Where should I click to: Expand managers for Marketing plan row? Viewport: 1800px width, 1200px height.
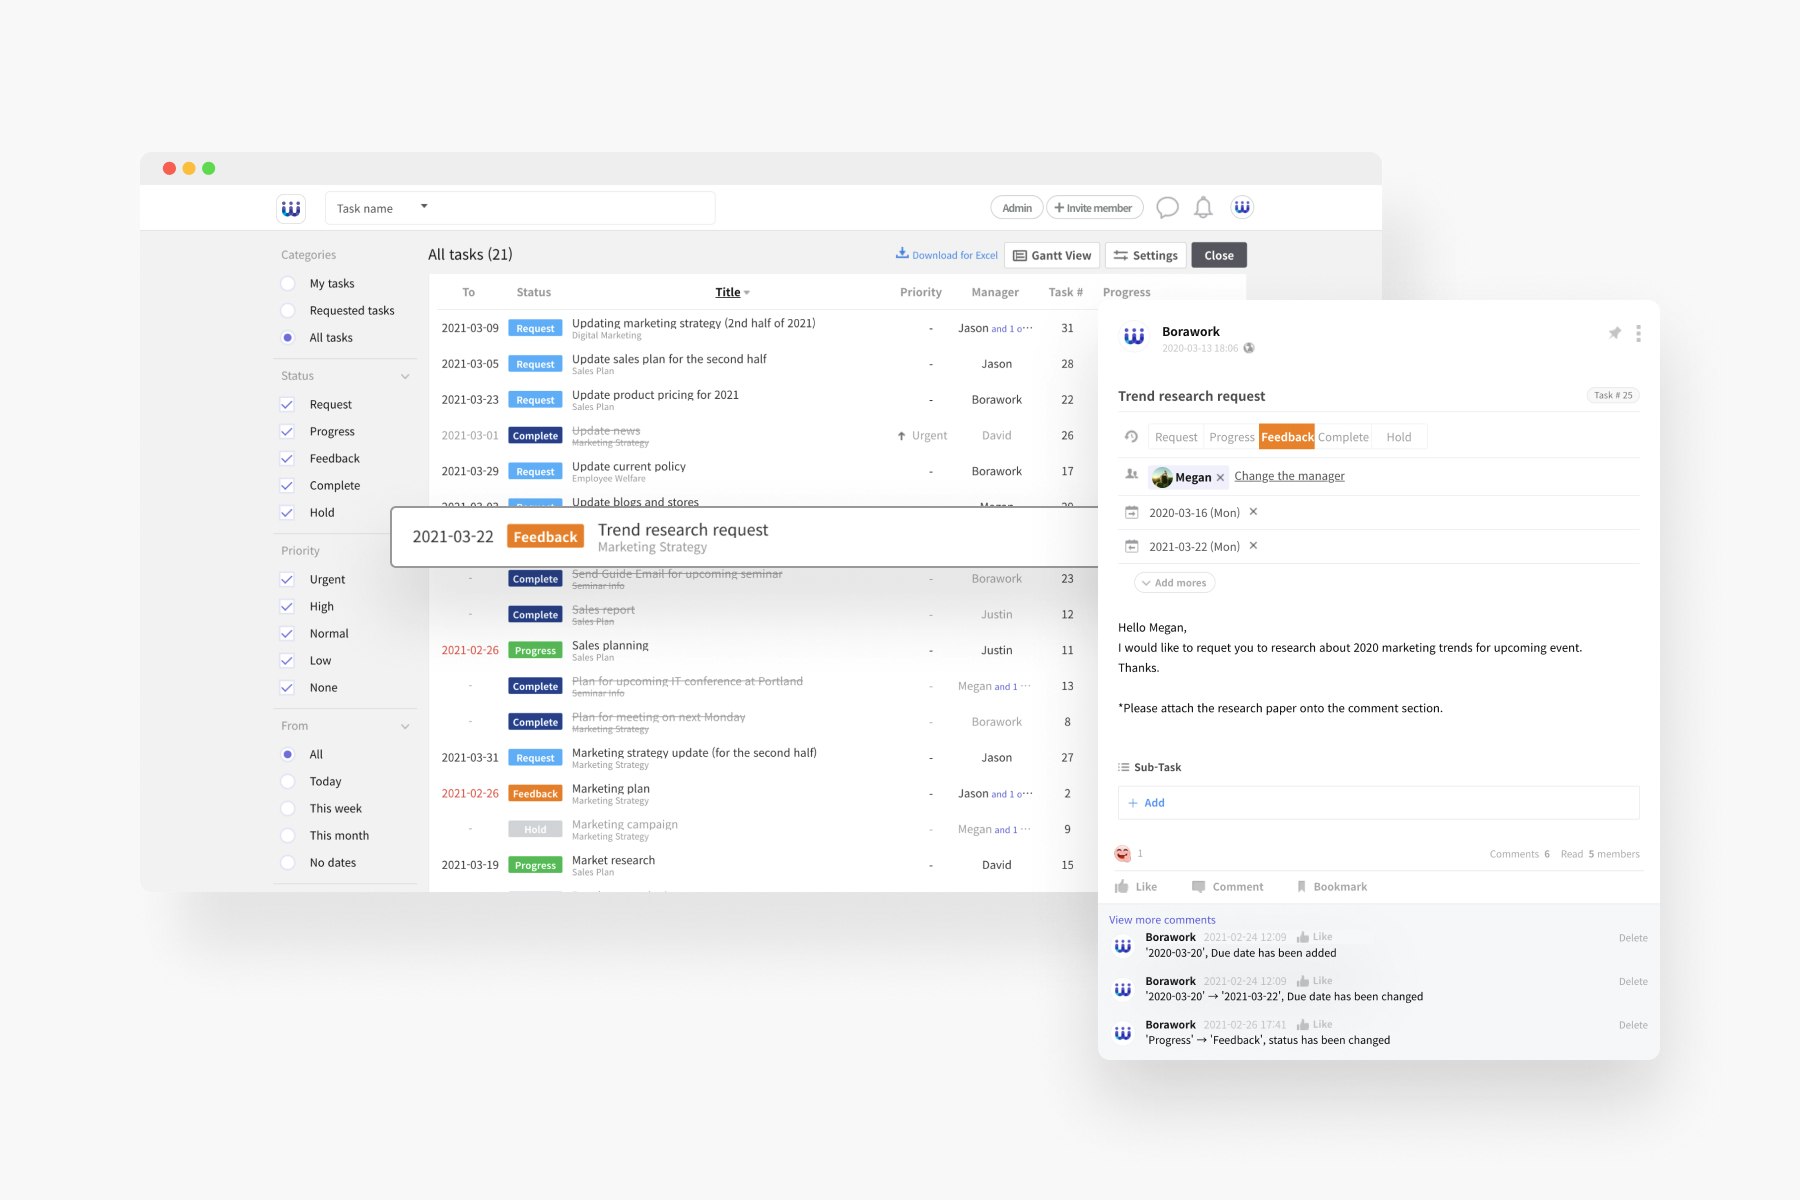tap(1012, 794)
